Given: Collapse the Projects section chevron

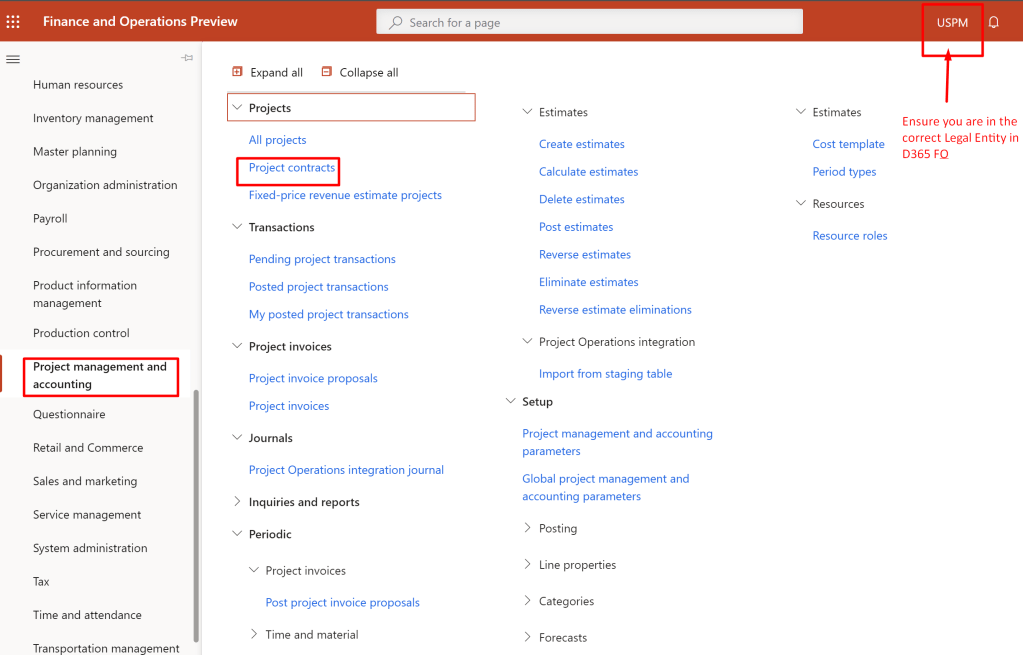Looking at the screenshot, I should (x=237, y=108).
